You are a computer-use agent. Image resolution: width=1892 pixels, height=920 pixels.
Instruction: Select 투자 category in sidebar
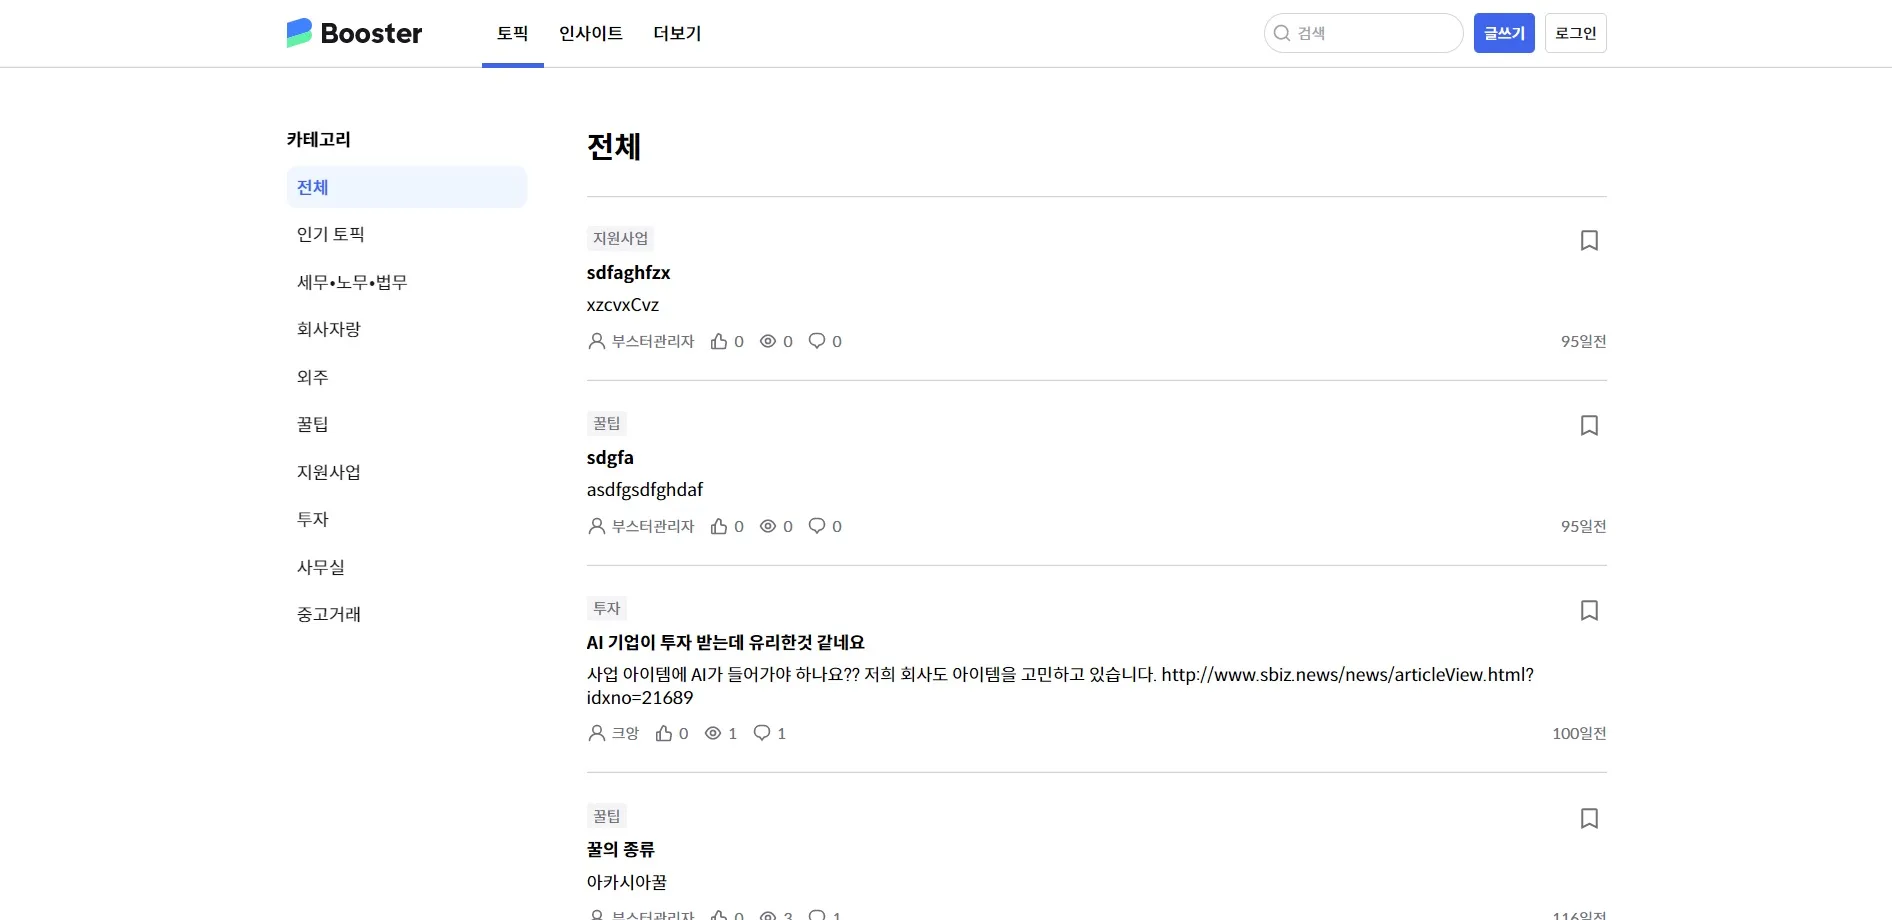pyautogui.click(x=407, y=519)
